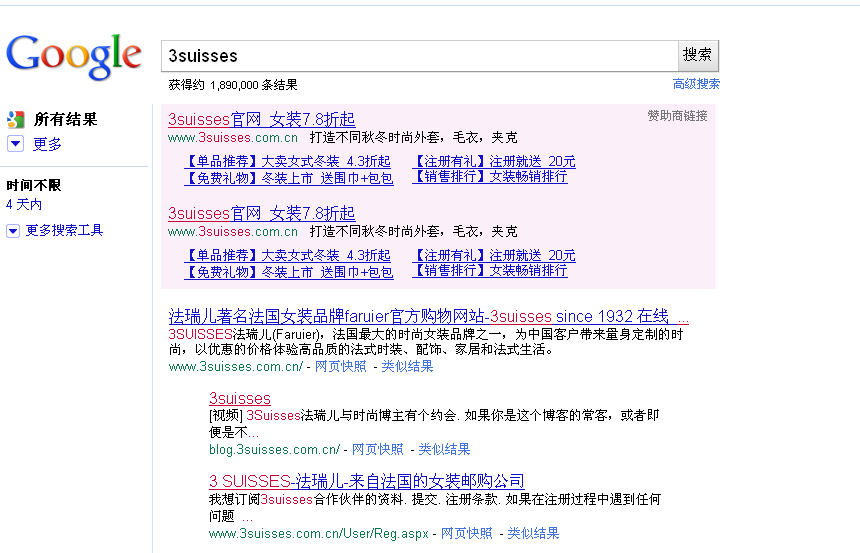The image size is (860, 553).
Task: Select 所有结果 in the sidebar
Action: pyautogui.click(x=65, y=119)
